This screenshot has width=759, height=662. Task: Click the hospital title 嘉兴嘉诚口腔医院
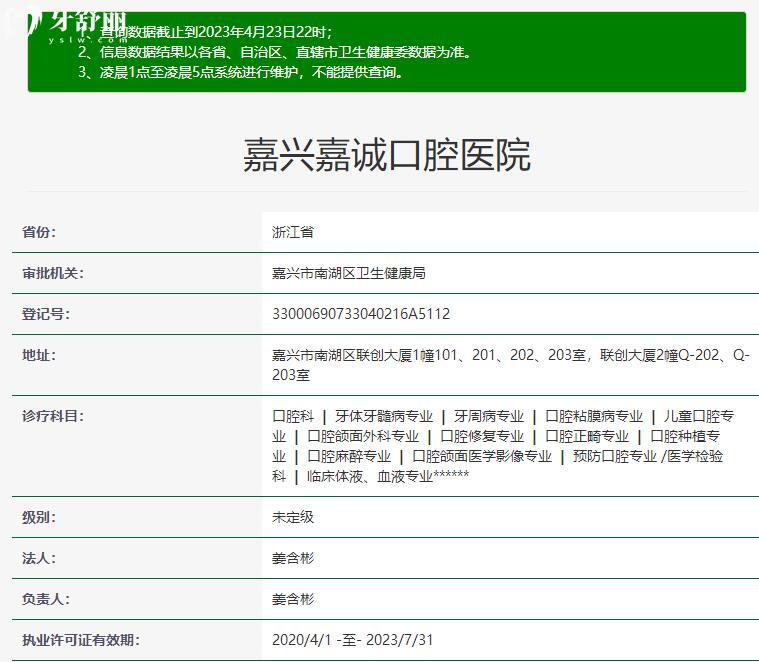(x=386, y=155)
